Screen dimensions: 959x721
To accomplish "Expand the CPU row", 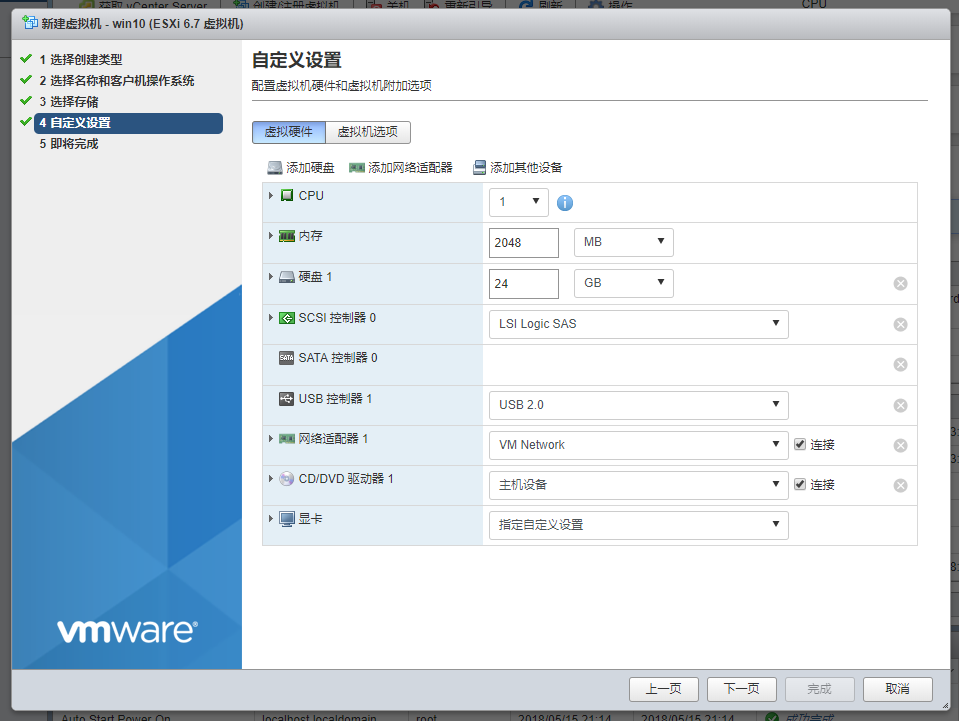I will coord(271,196).
